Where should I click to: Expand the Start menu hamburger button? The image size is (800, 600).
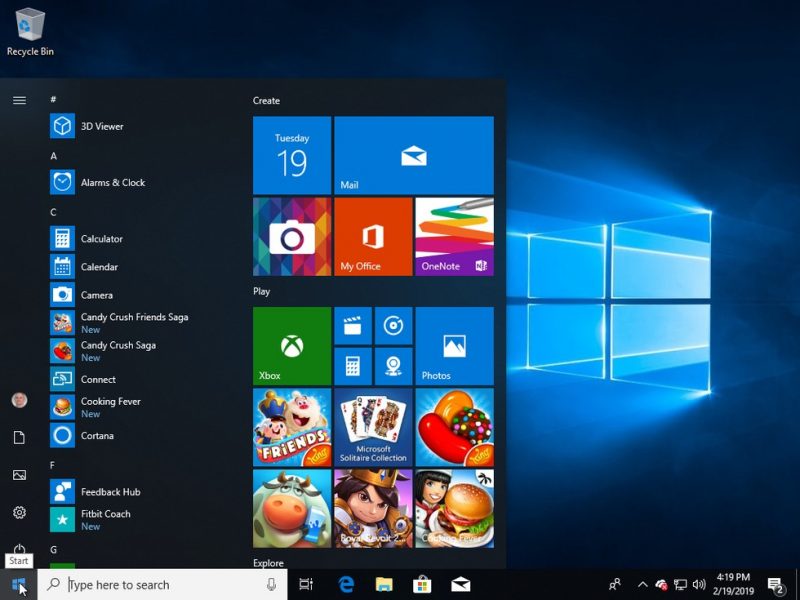pos(19,100)
